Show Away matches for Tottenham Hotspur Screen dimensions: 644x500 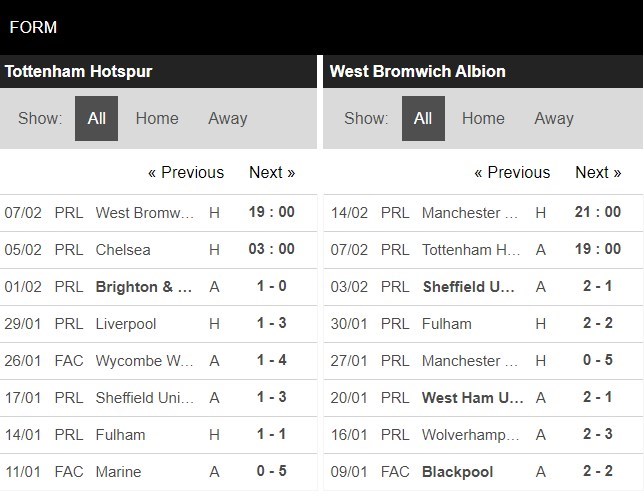[227, 118]
